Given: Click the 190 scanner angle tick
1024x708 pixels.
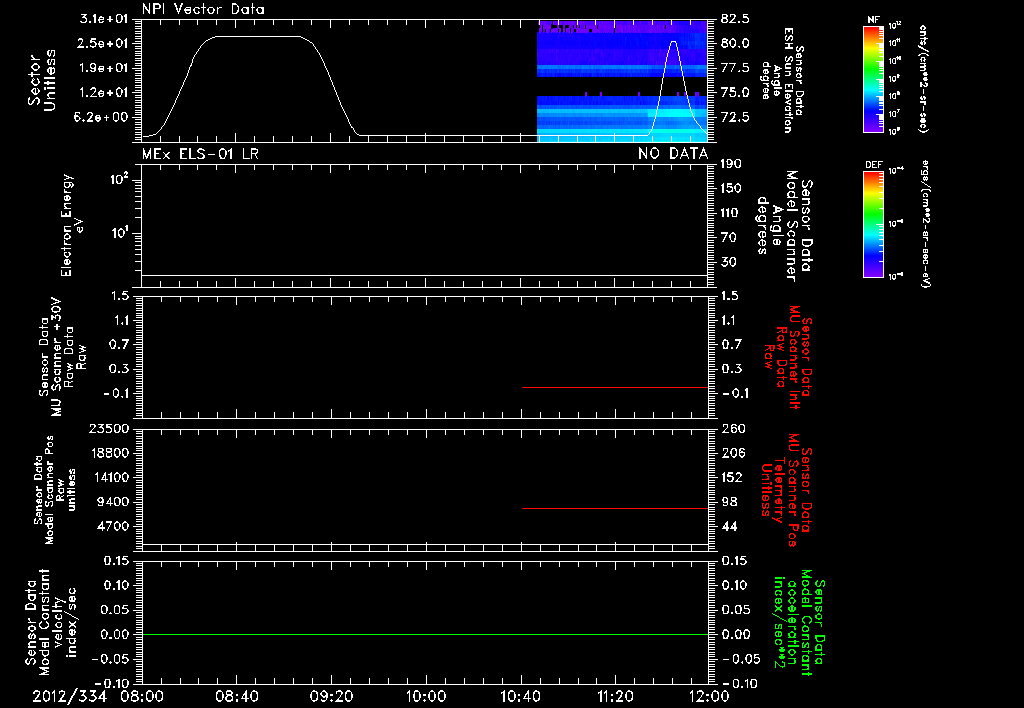Looking at the screenshot, I should point(731,164).
